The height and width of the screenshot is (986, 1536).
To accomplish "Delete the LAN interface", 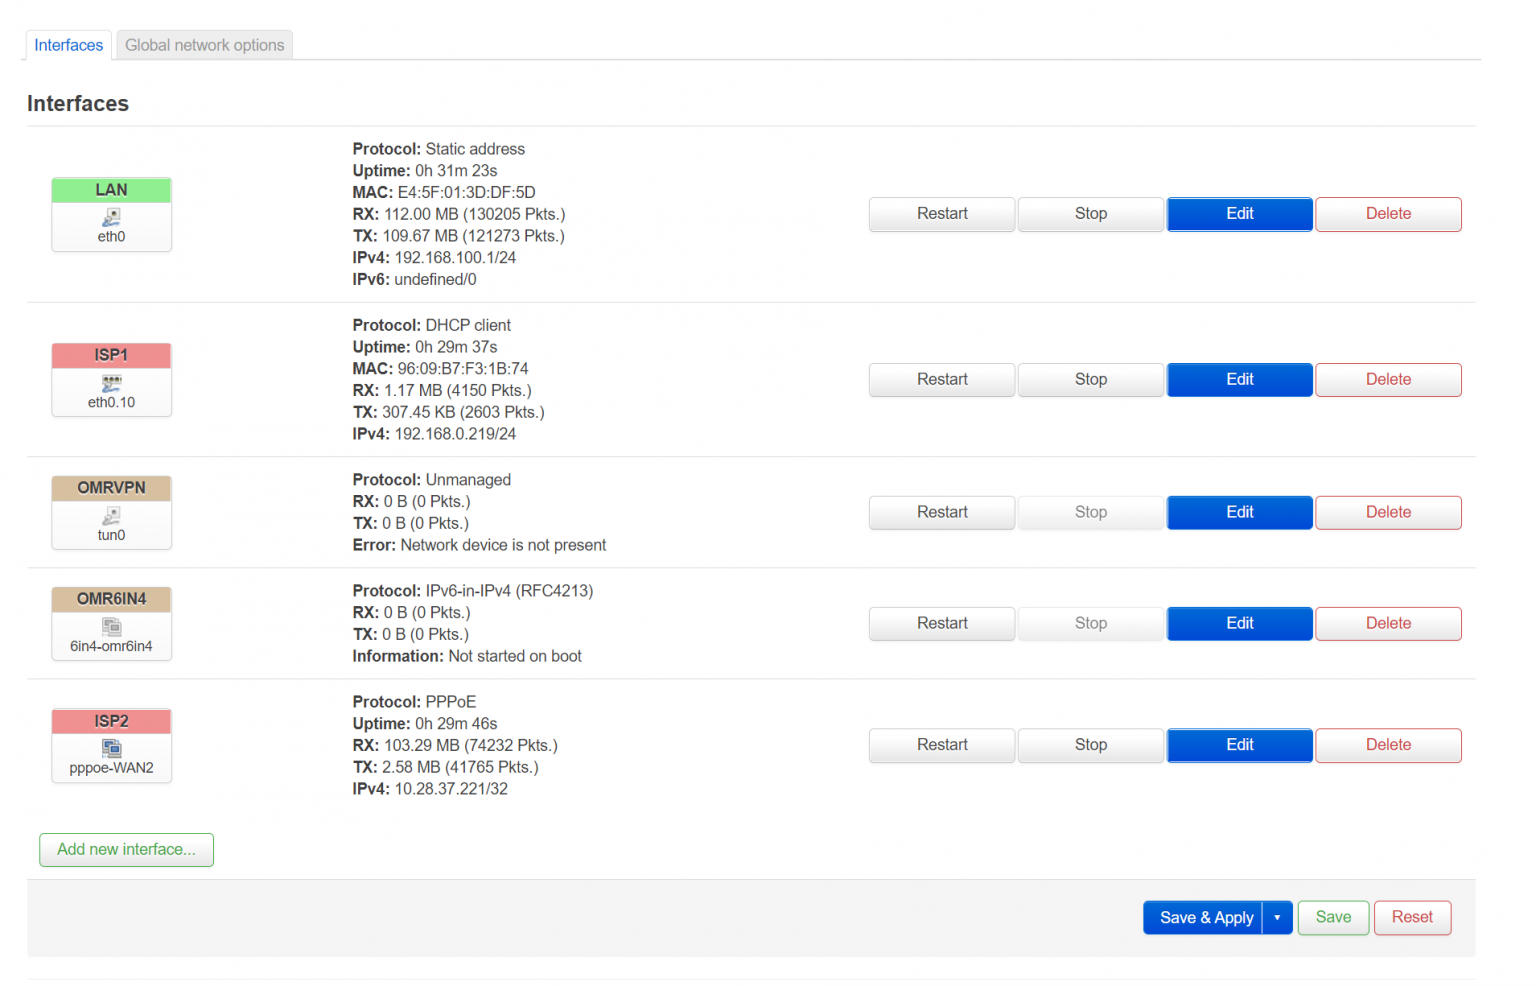I will (1387, 214).
